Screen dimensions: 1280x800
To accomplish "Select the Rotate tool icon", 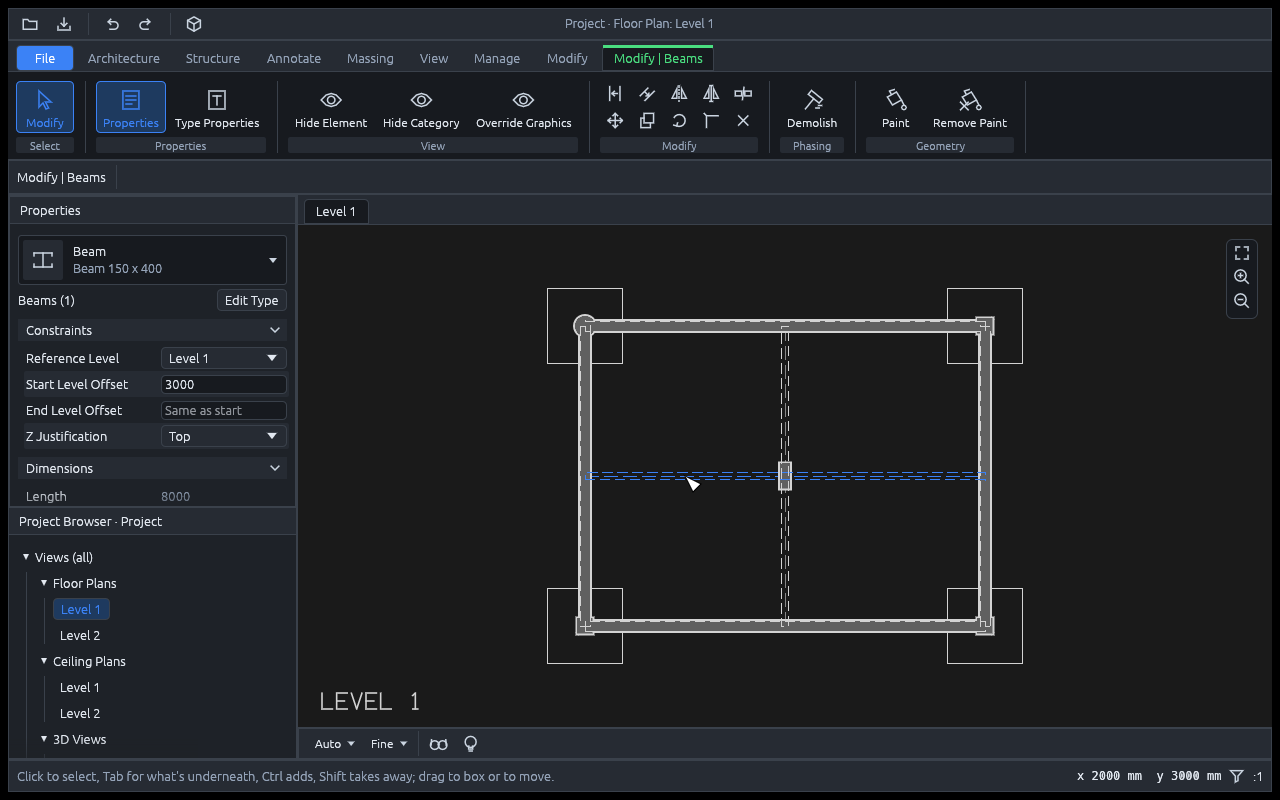I will point(679,121).
